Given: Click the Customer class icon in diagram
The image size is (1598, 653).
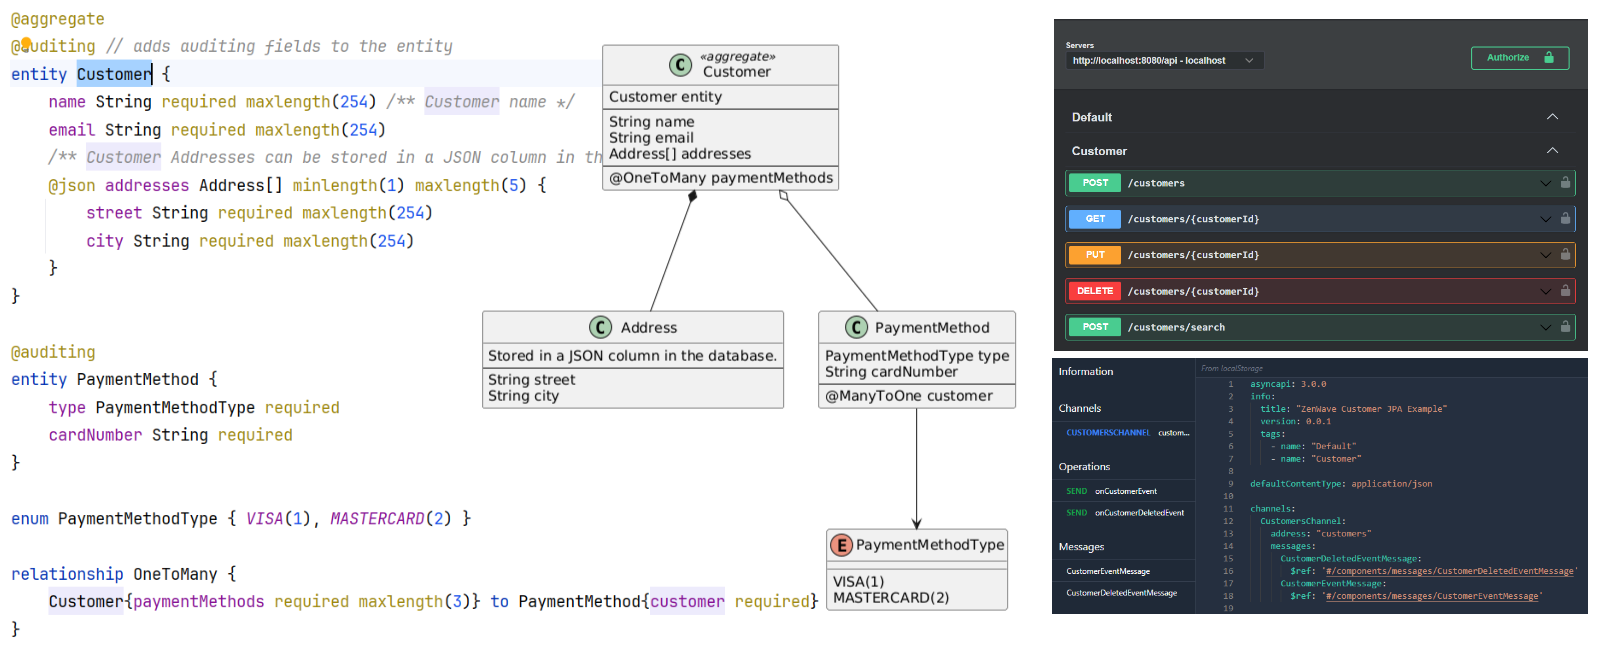Looking at the screenshot, I should (680, 65).
